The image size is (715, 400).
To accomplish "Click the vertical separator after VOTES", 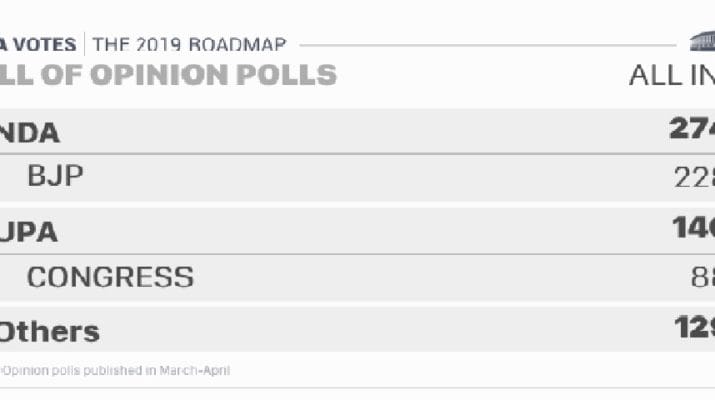I will (x=84, y=44).
